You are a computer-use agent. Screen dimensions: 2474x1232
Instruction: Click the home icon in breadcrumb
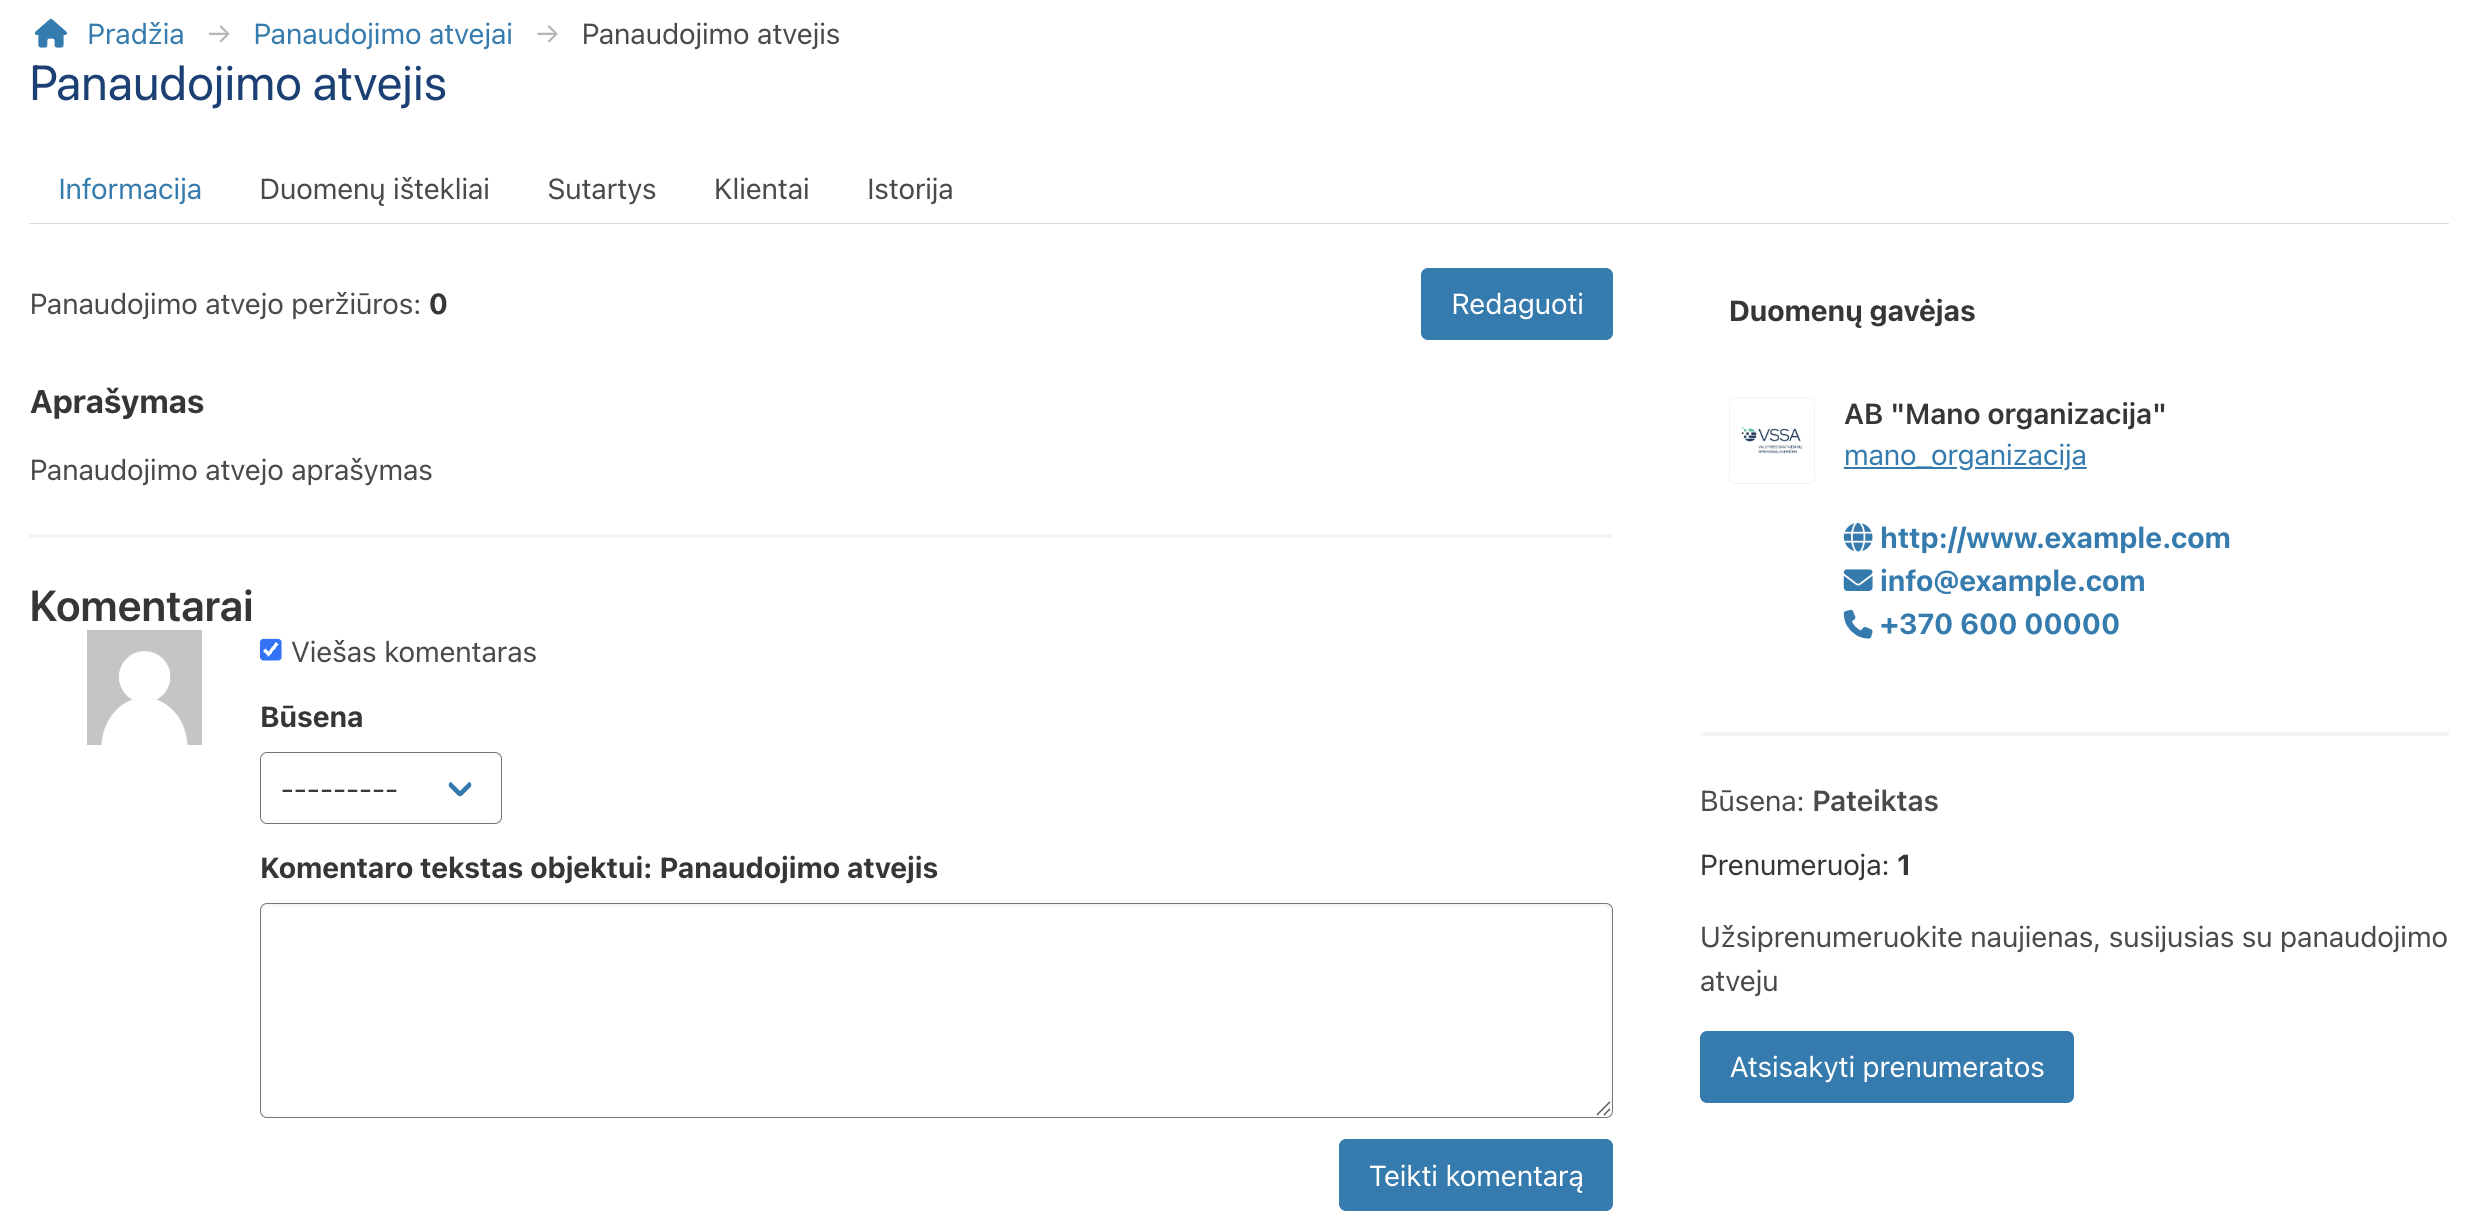point(50,34)
